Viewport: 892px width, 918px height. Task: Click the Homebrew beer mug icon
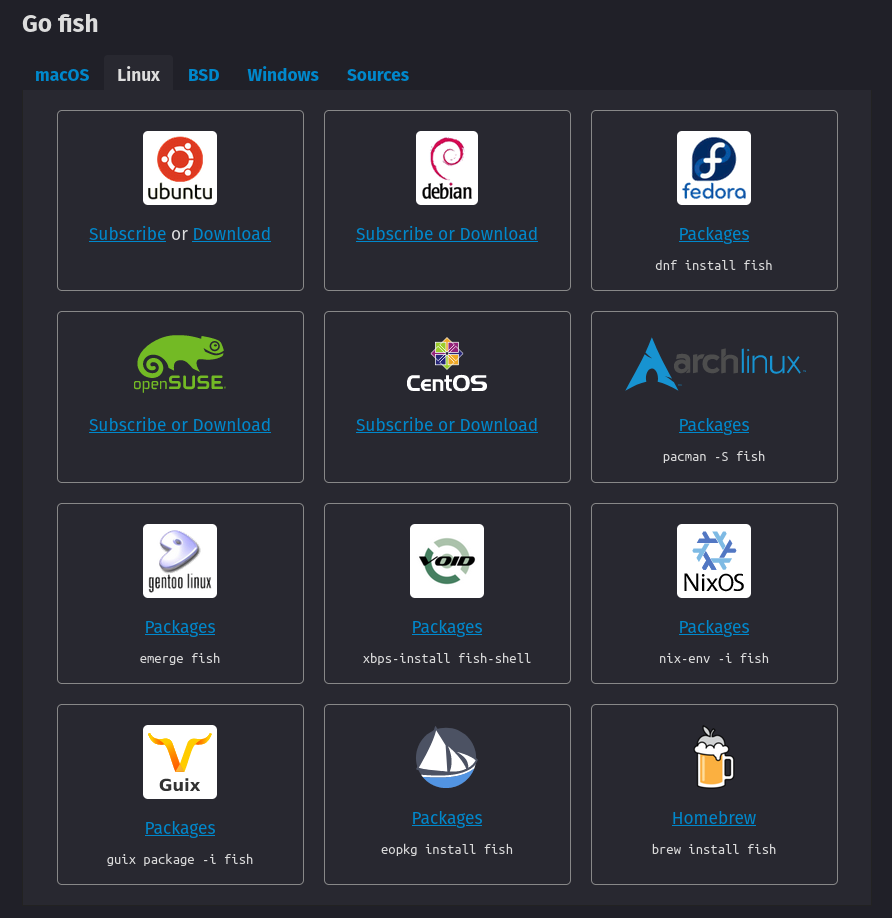coord(713,757)
